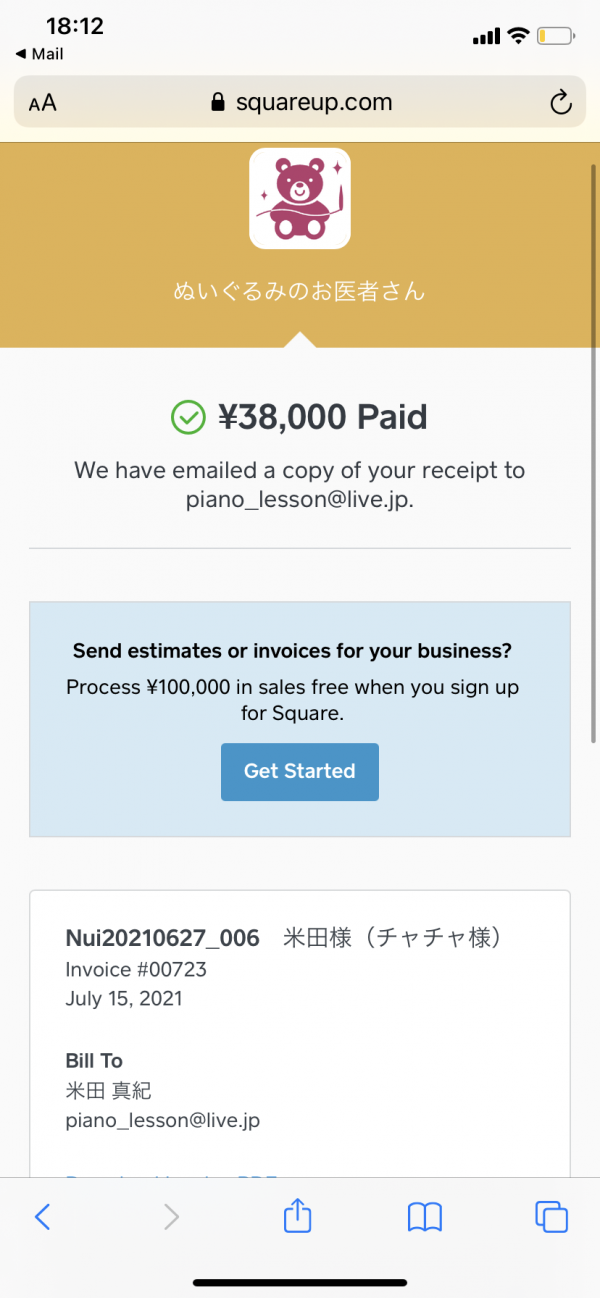Open the share sheet icon

tap(298, 1214)
